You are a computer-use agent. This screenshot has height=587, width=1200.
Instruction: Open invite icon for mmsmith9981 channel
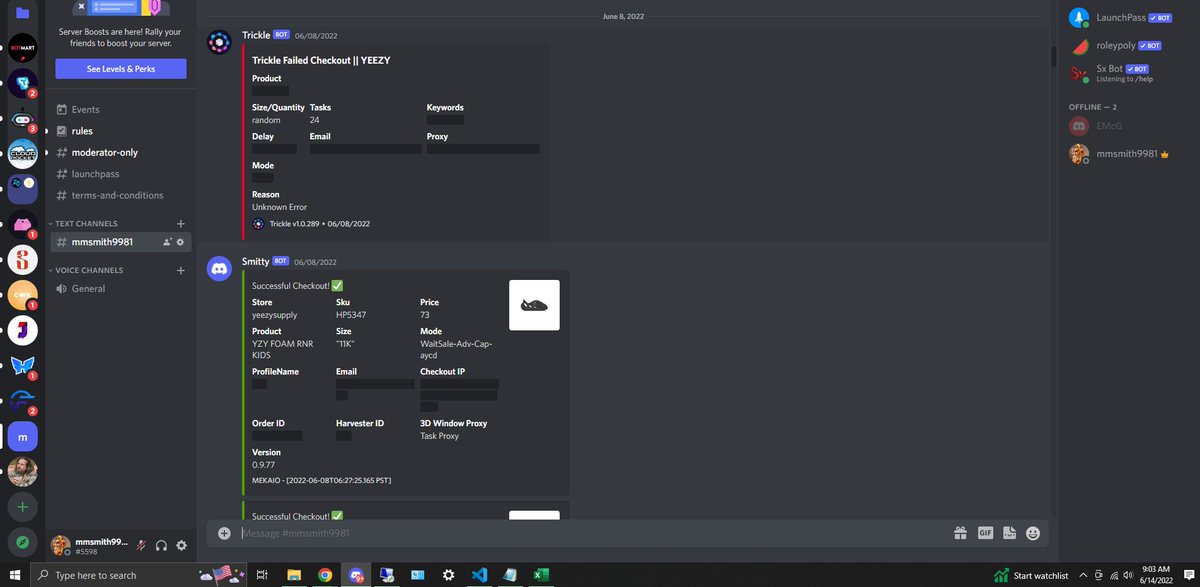pyautogui.click(x=166, y=242)
